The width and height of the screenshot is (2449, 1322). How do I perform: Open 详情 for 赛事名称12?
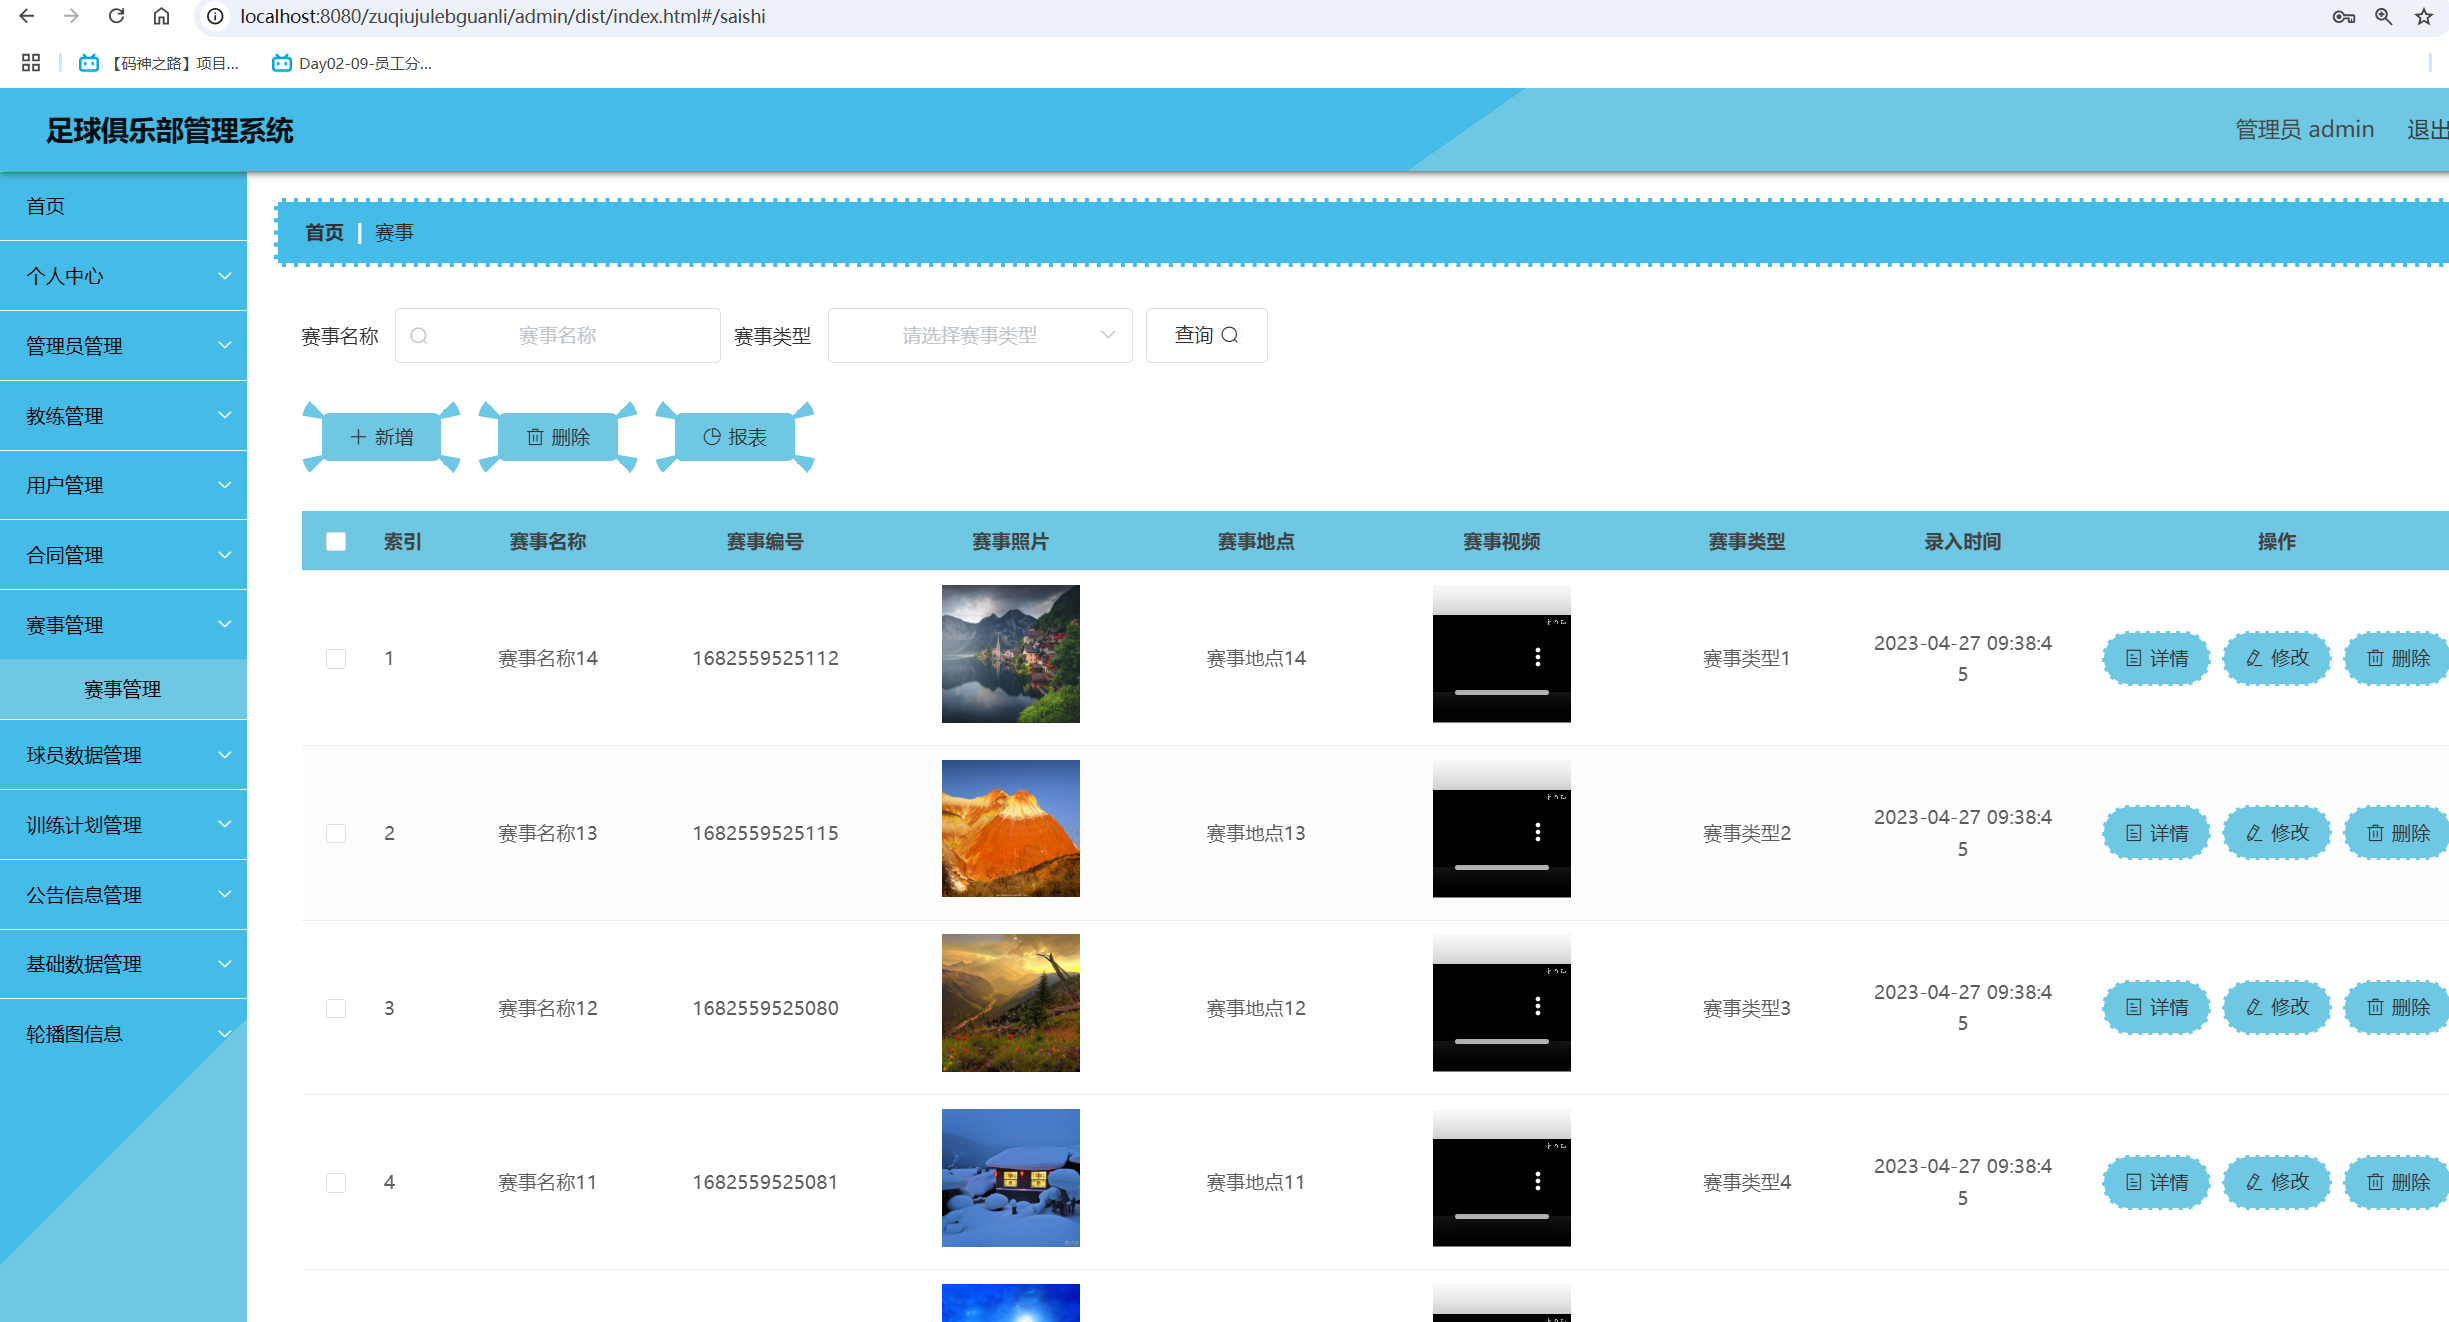click(x=2156, y=1008)
